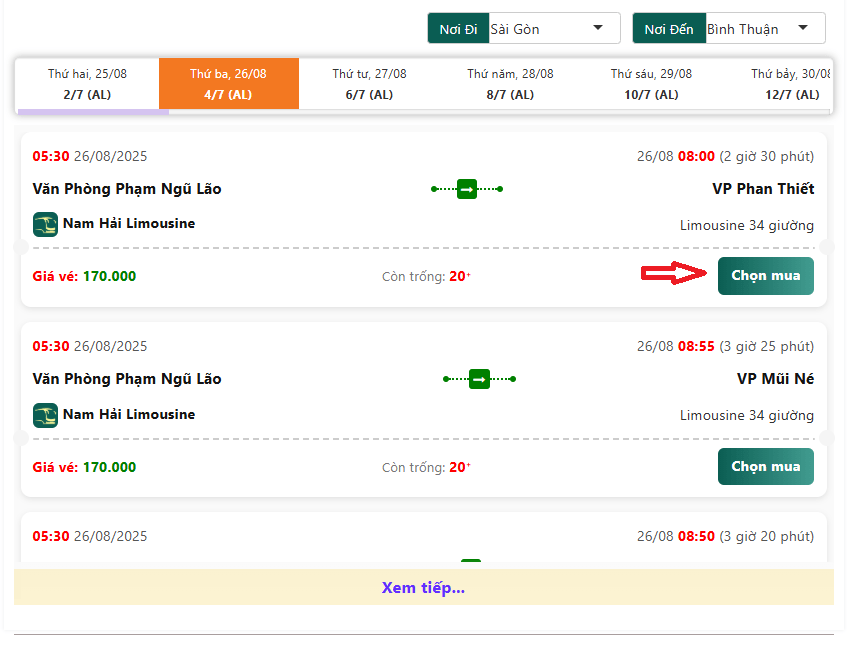Switch to the Thứ tư, 27/08 date tab
Screen dimensions: 847x645
coord(370,84)
